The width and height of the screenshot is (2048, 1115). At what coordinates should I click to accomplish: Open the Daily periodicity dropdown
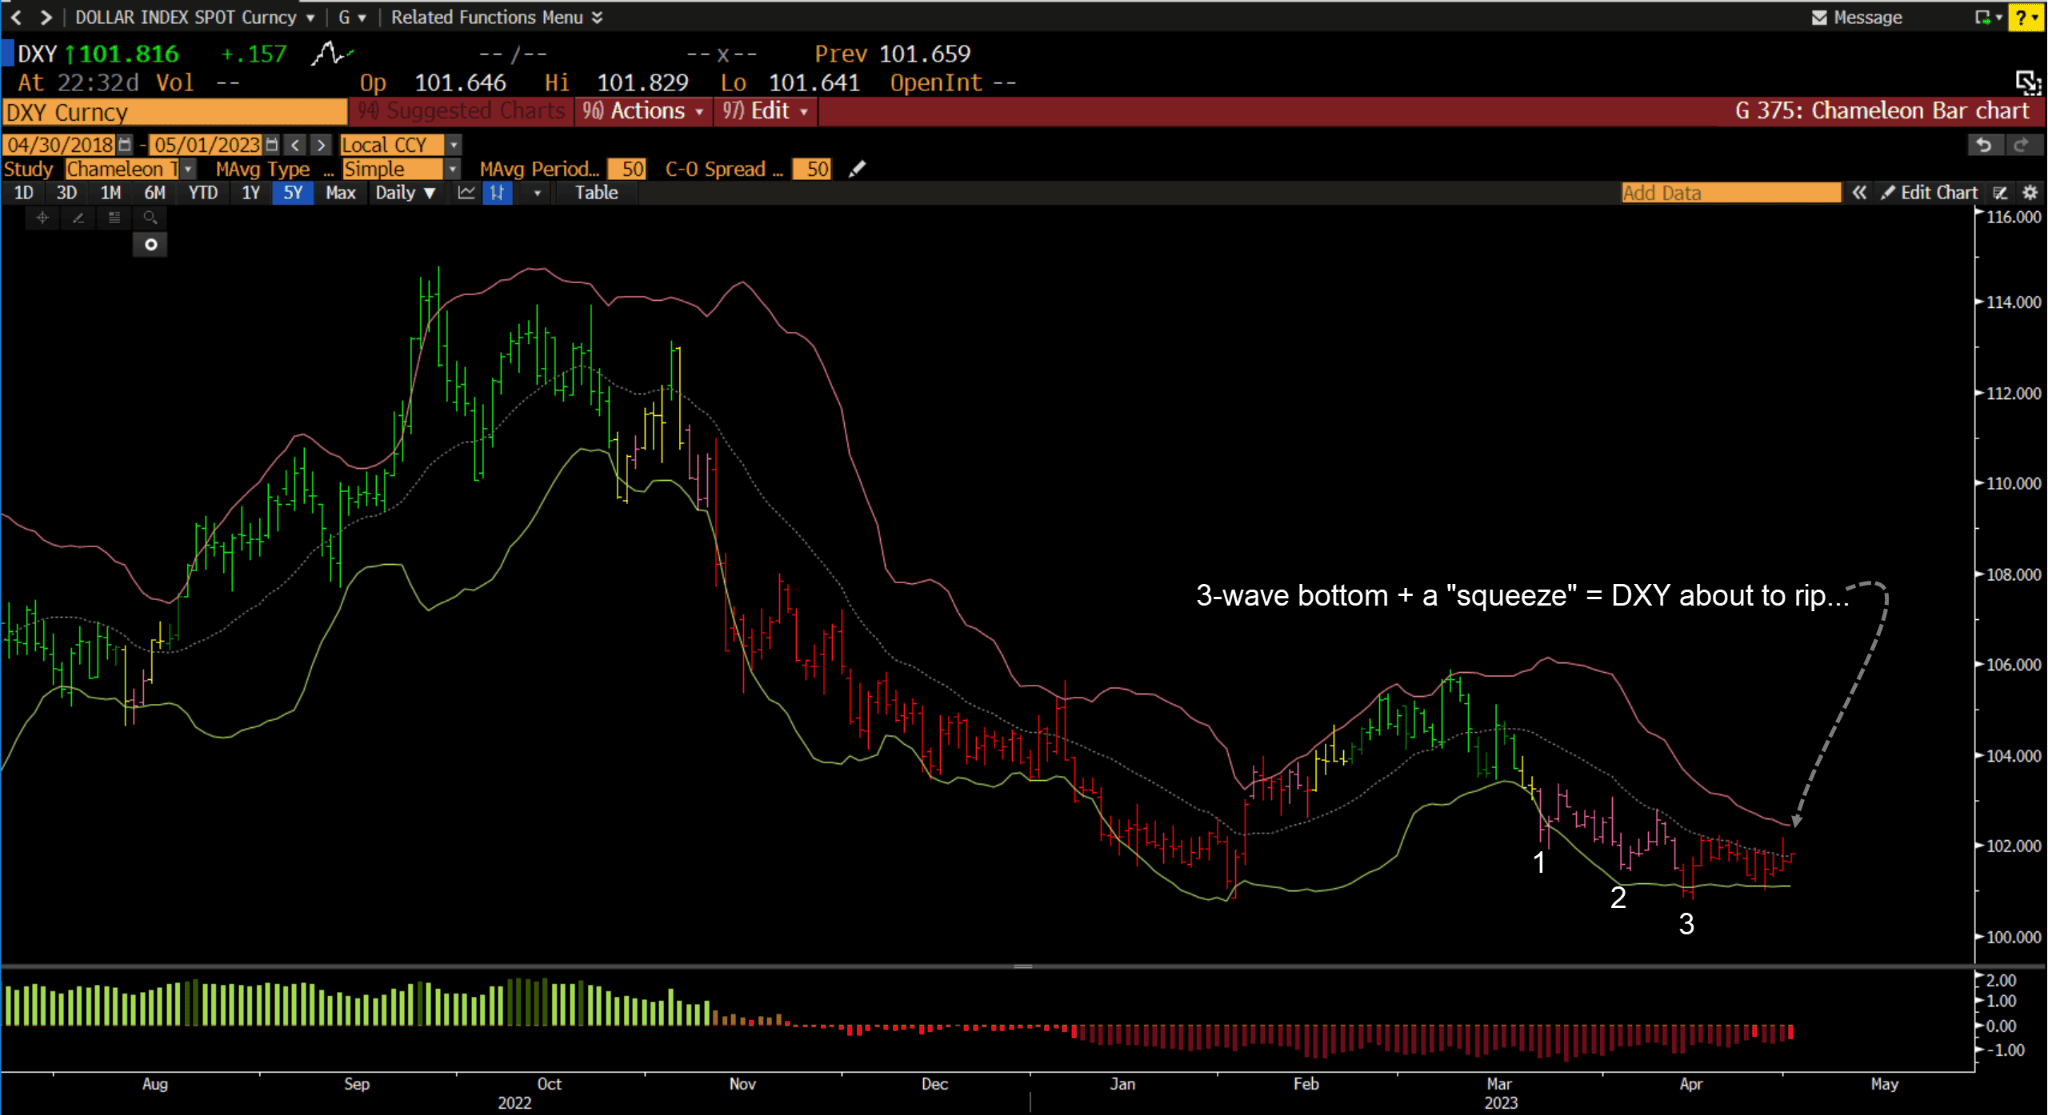[x=405, y=193]
